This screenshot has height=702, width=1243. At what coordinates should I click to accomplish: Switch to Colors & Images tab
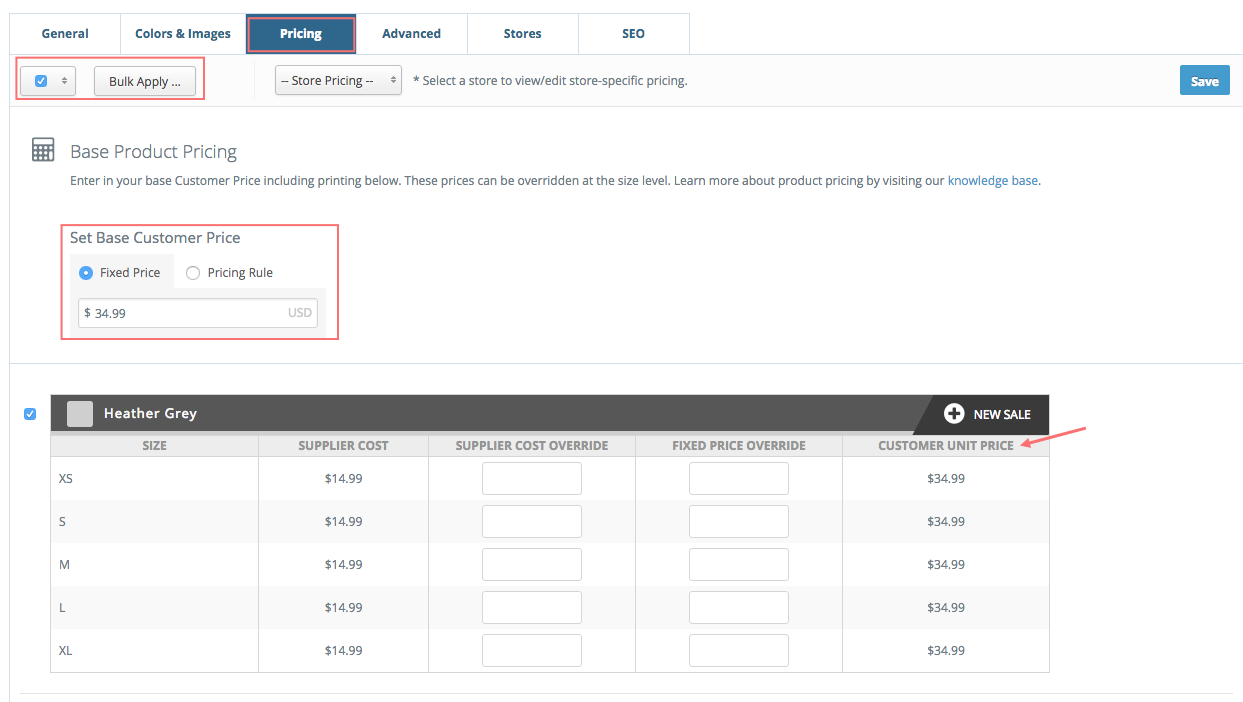point(183,34)
